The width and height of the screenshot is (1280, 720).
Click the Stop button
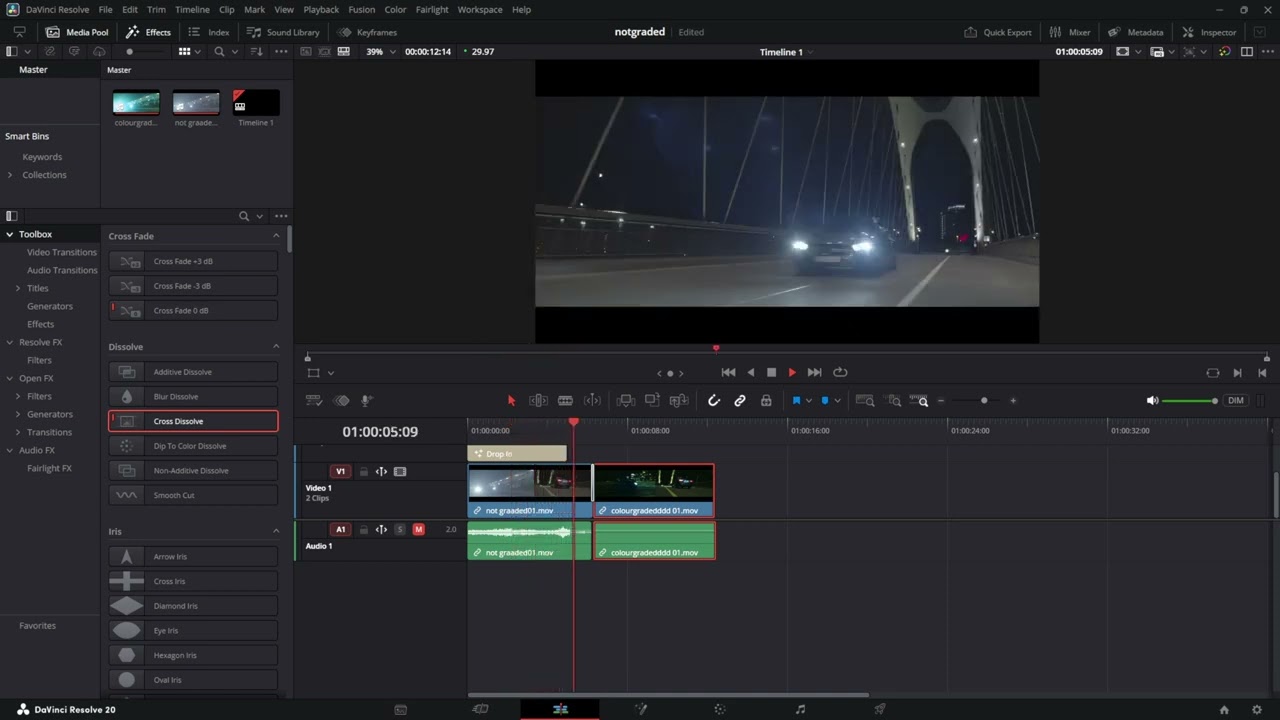[x=771, y=372]
